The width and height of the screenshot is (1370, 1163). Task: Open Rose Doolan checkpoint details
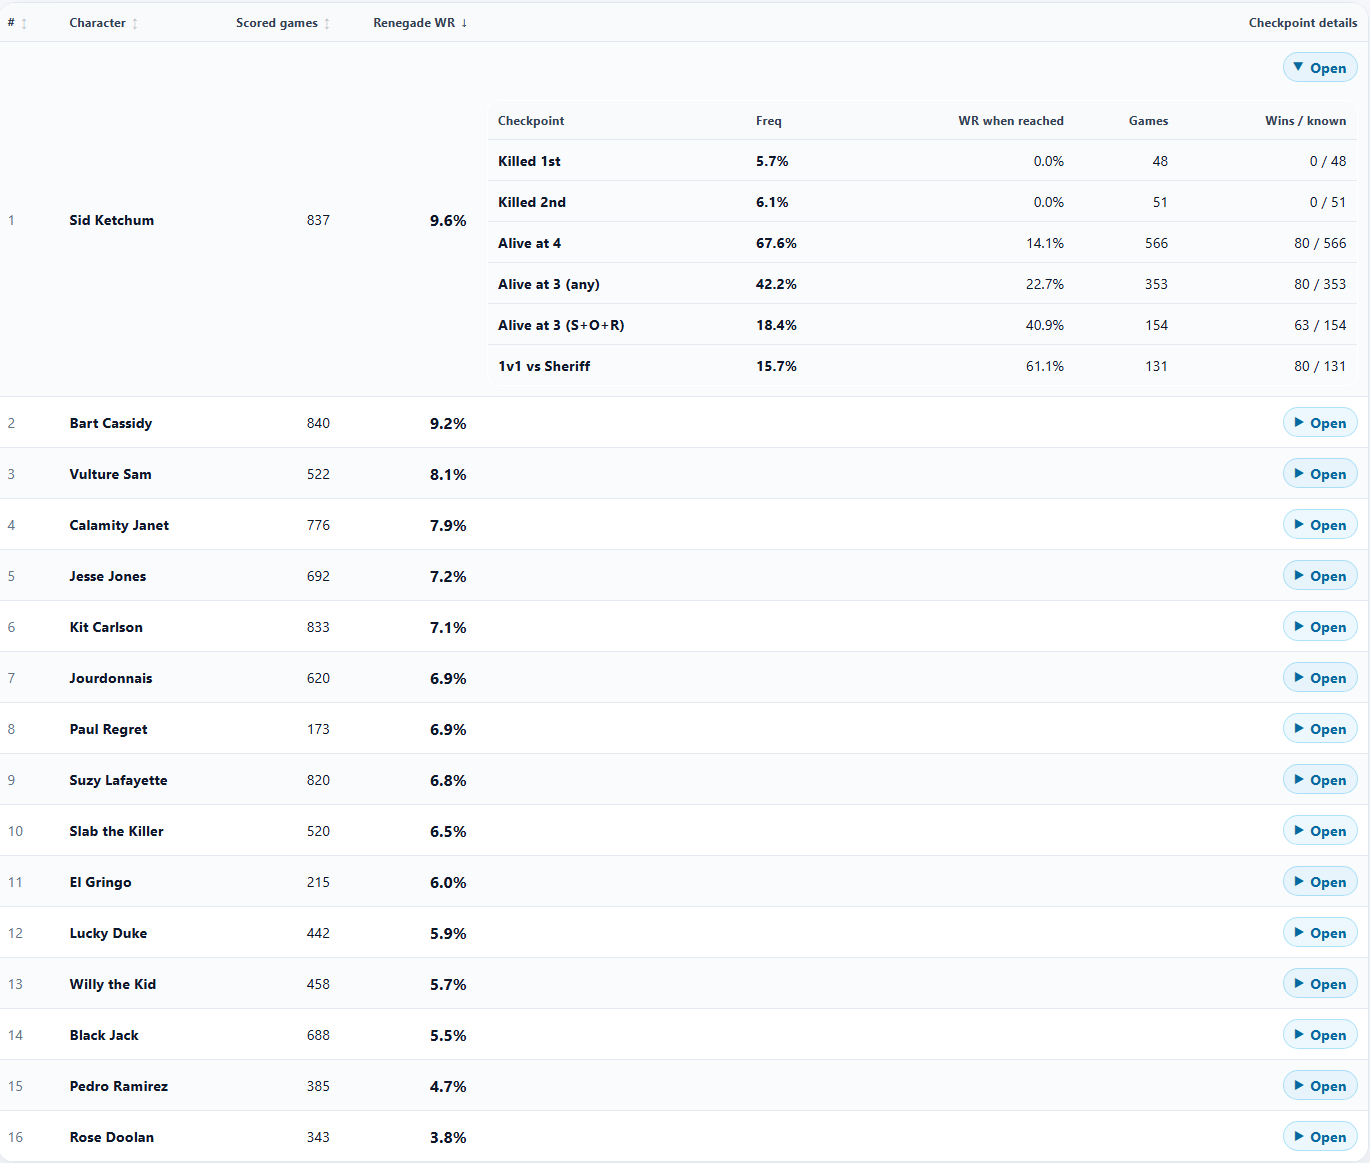(1320, 1137)
